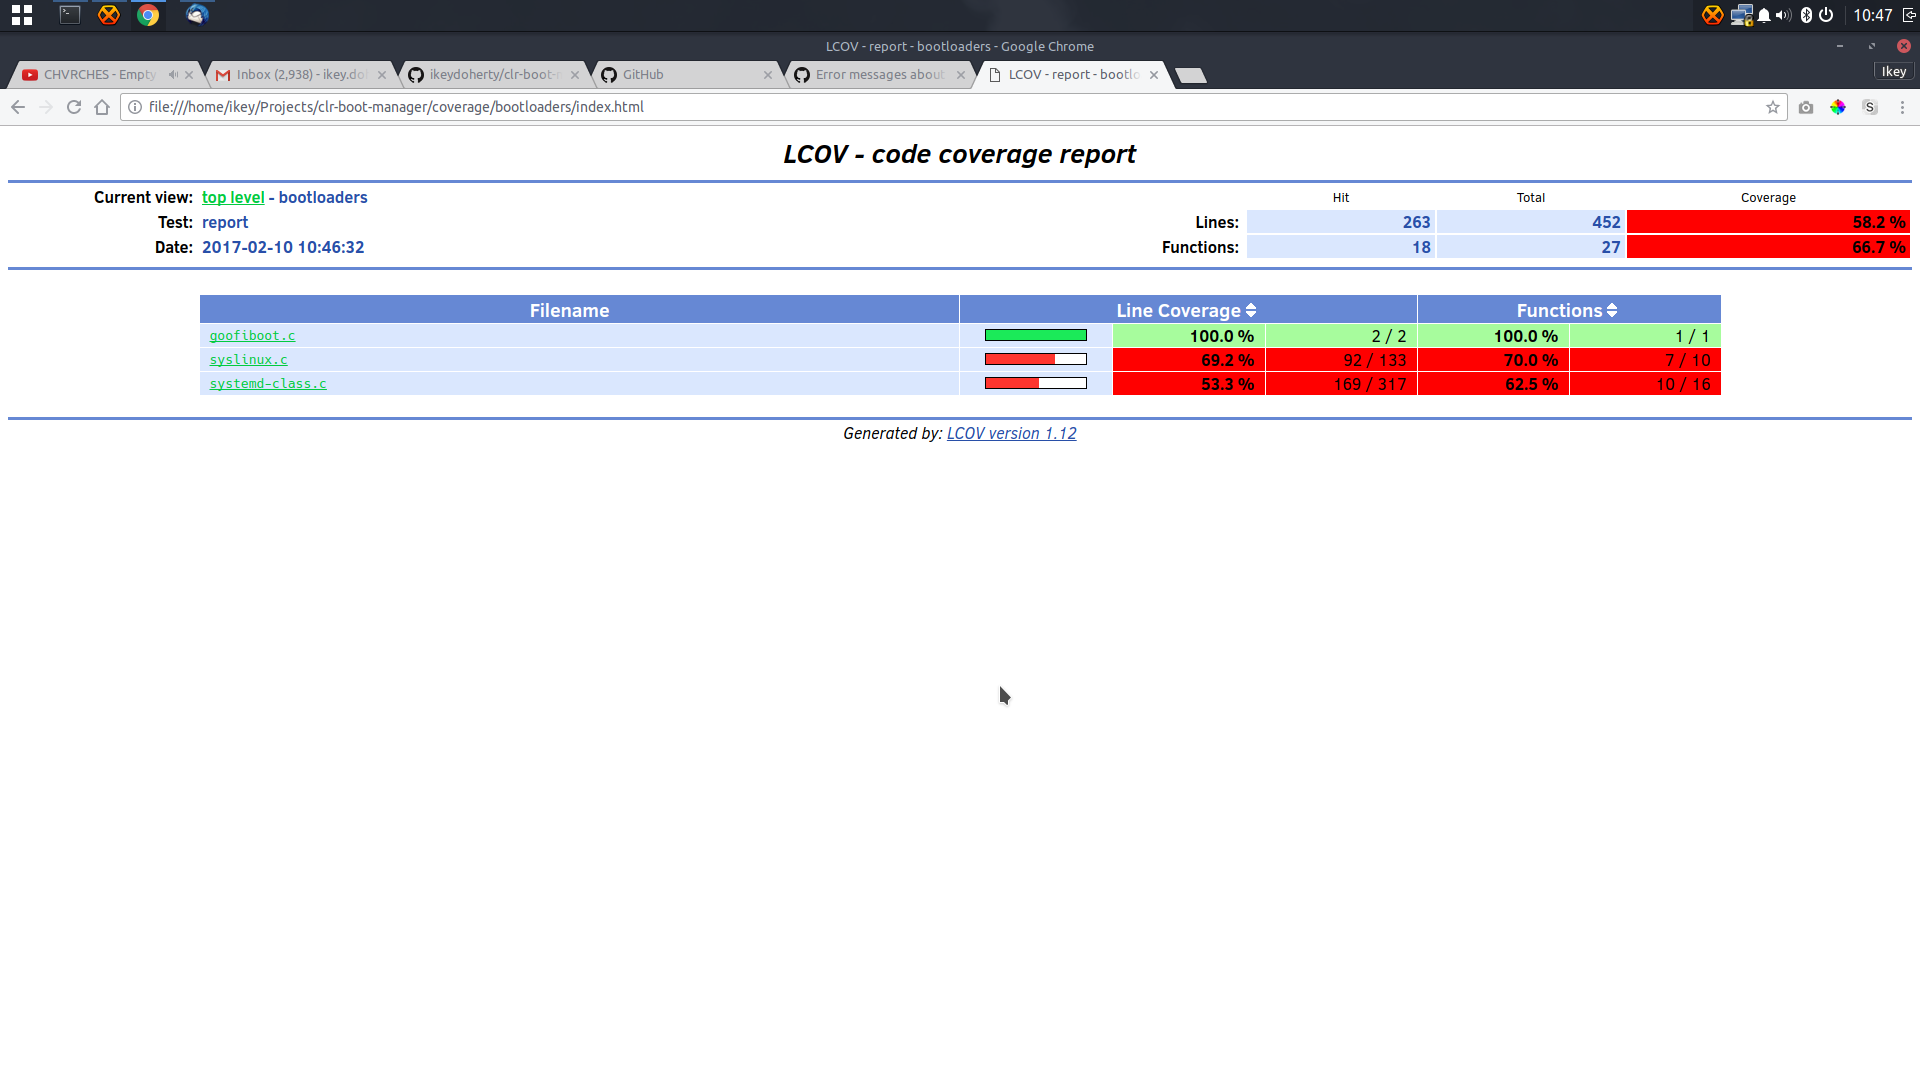Image resolution: width=1920 pixels, height=1080 pixels.
Task: Open the network tray indicator
Action: 1742,15
